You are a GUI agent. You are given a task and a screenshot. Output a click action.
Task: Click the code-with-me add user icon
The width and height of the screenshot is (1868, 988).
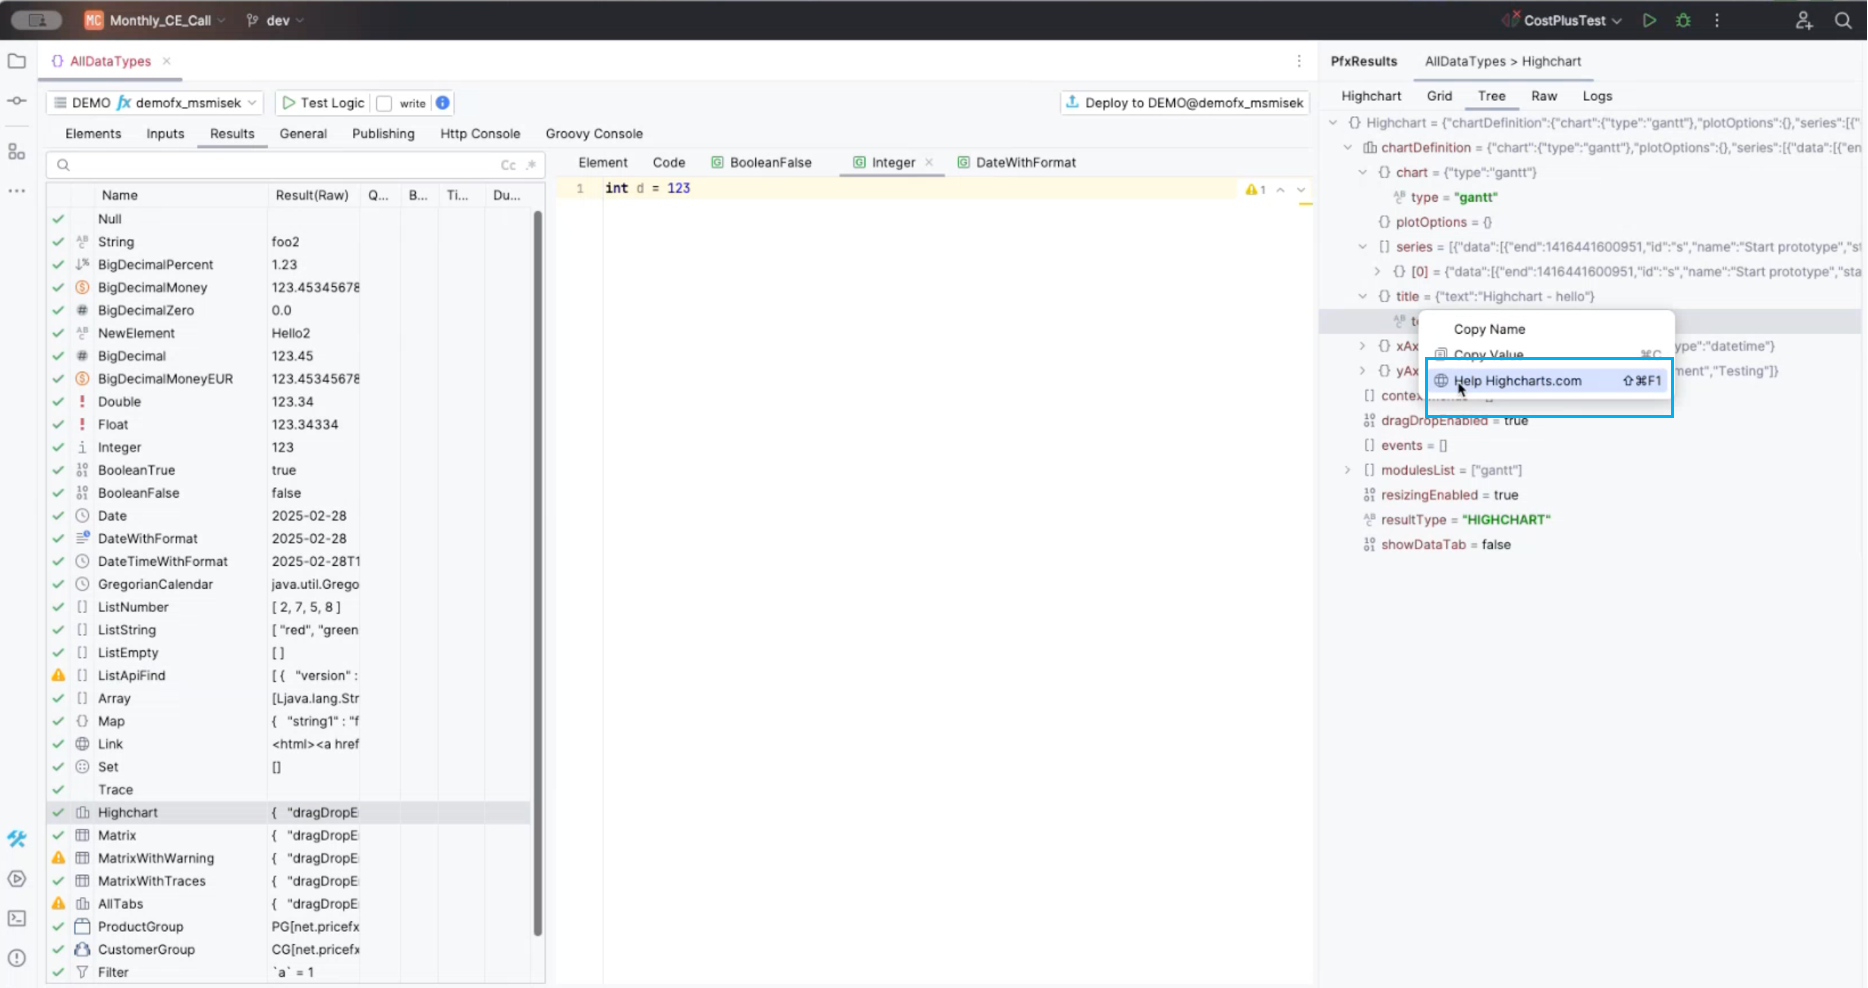(1803, 20)
